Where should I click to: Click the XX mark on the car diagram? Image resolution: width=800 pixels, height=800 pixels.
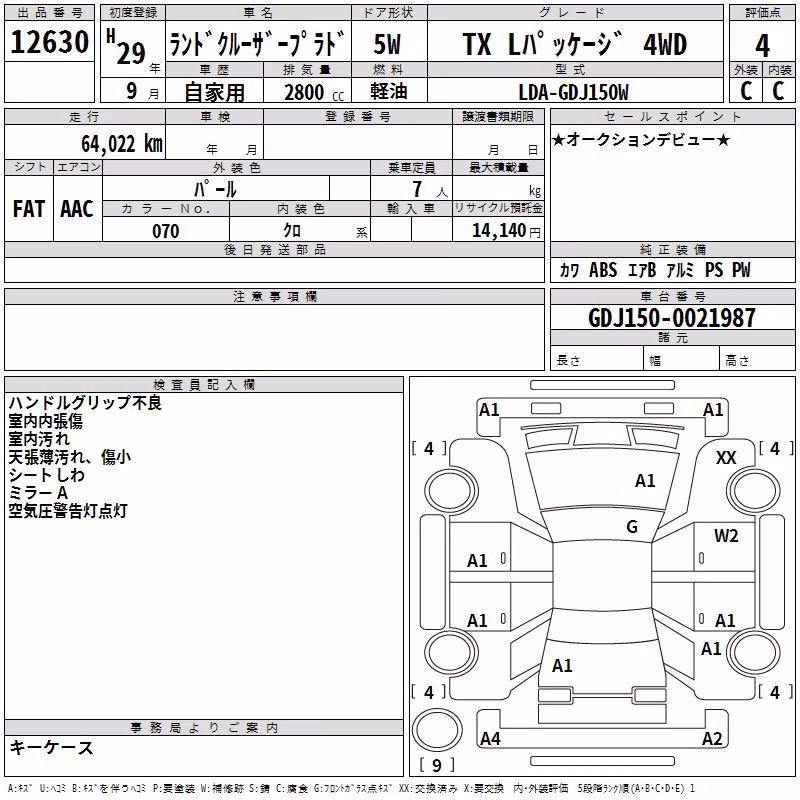726,458
